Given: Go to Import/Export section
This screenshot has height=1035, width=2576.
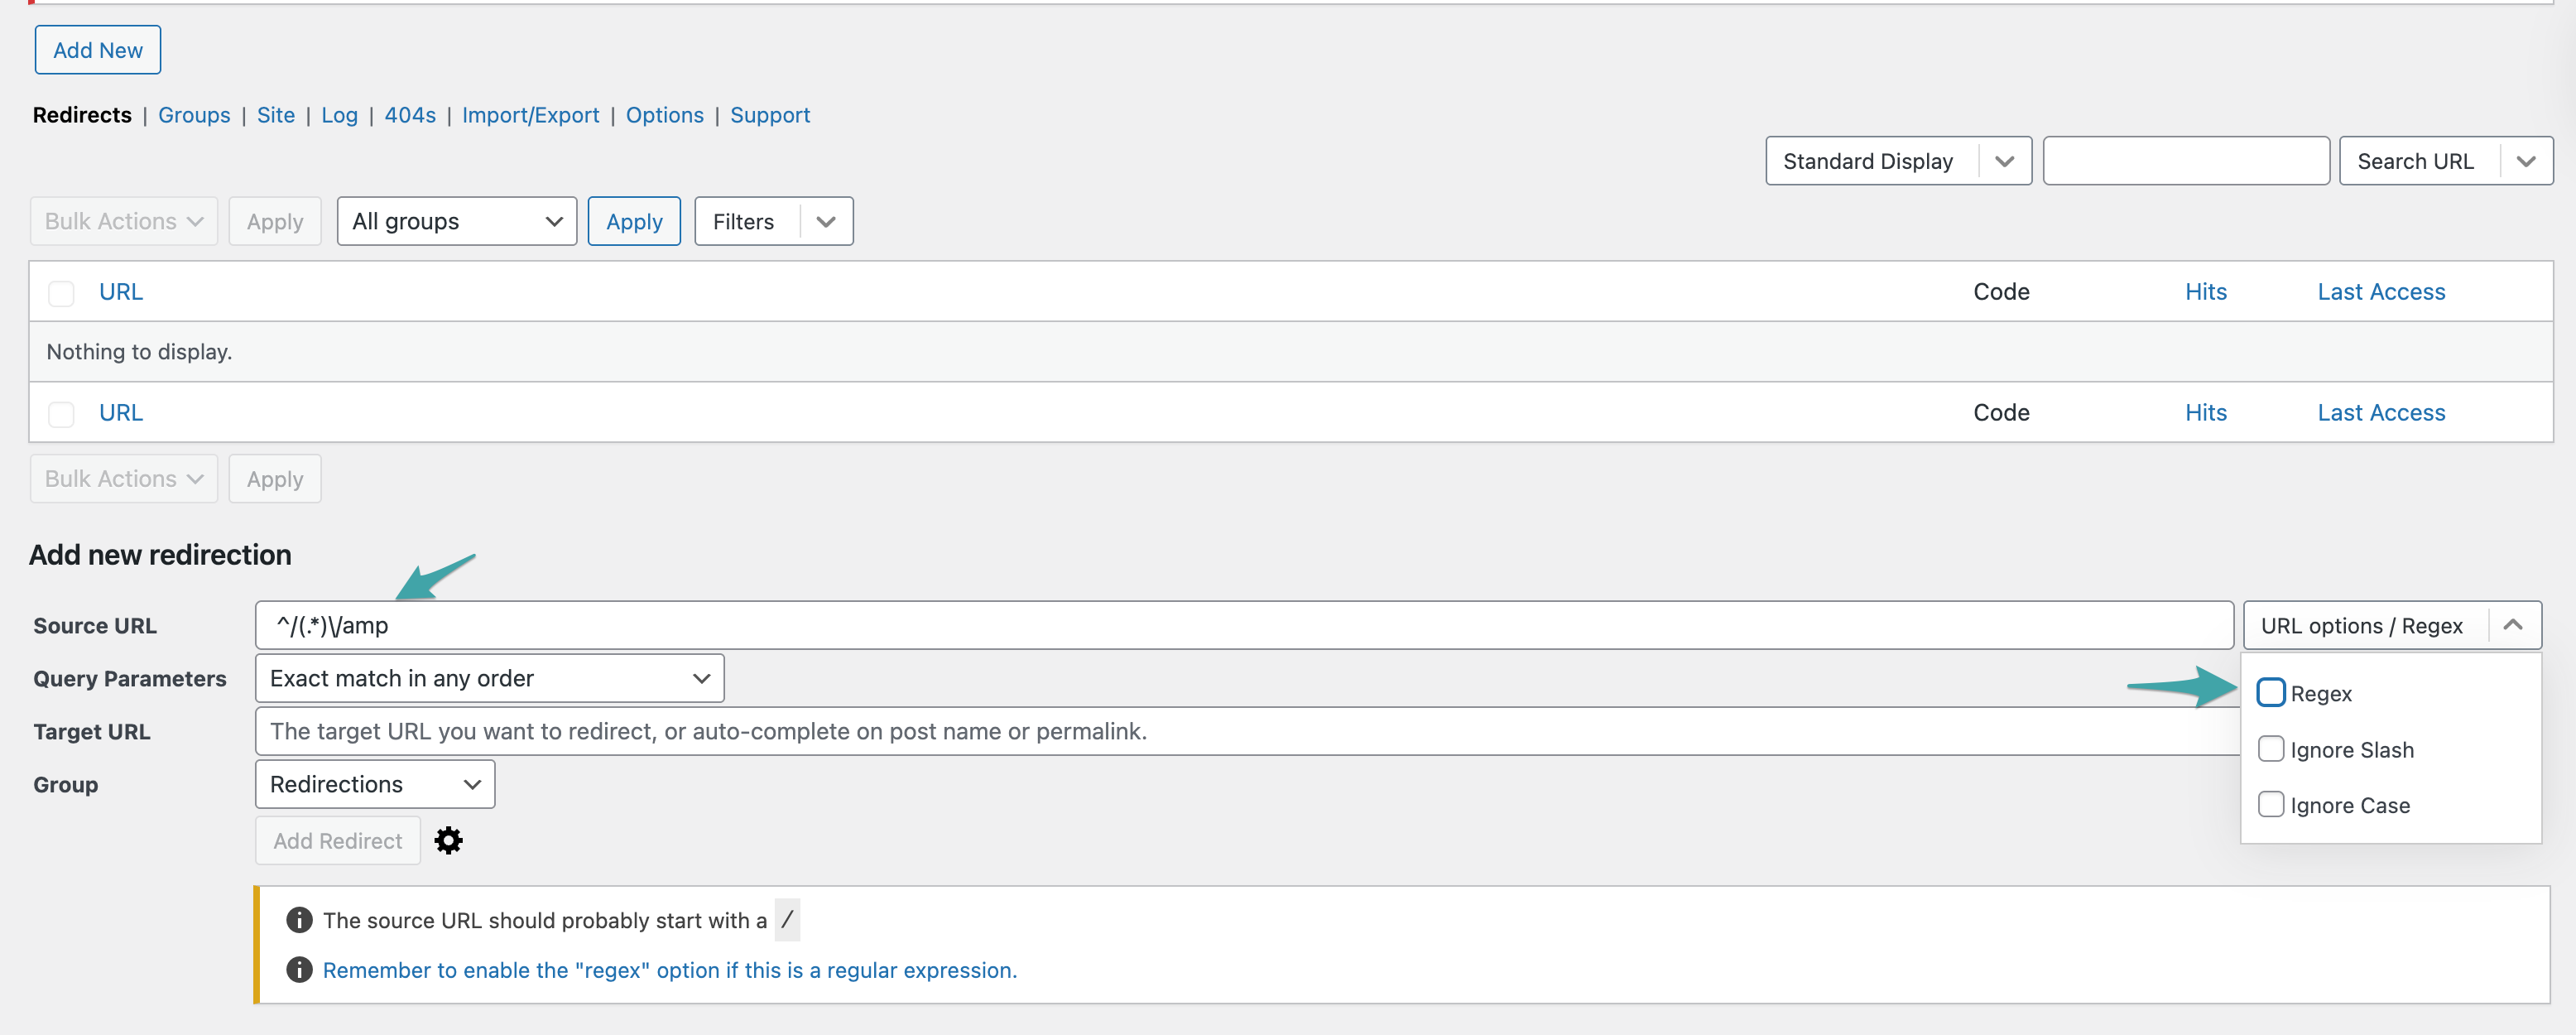Looking at the screenshot, I should (x=530, y=115).
